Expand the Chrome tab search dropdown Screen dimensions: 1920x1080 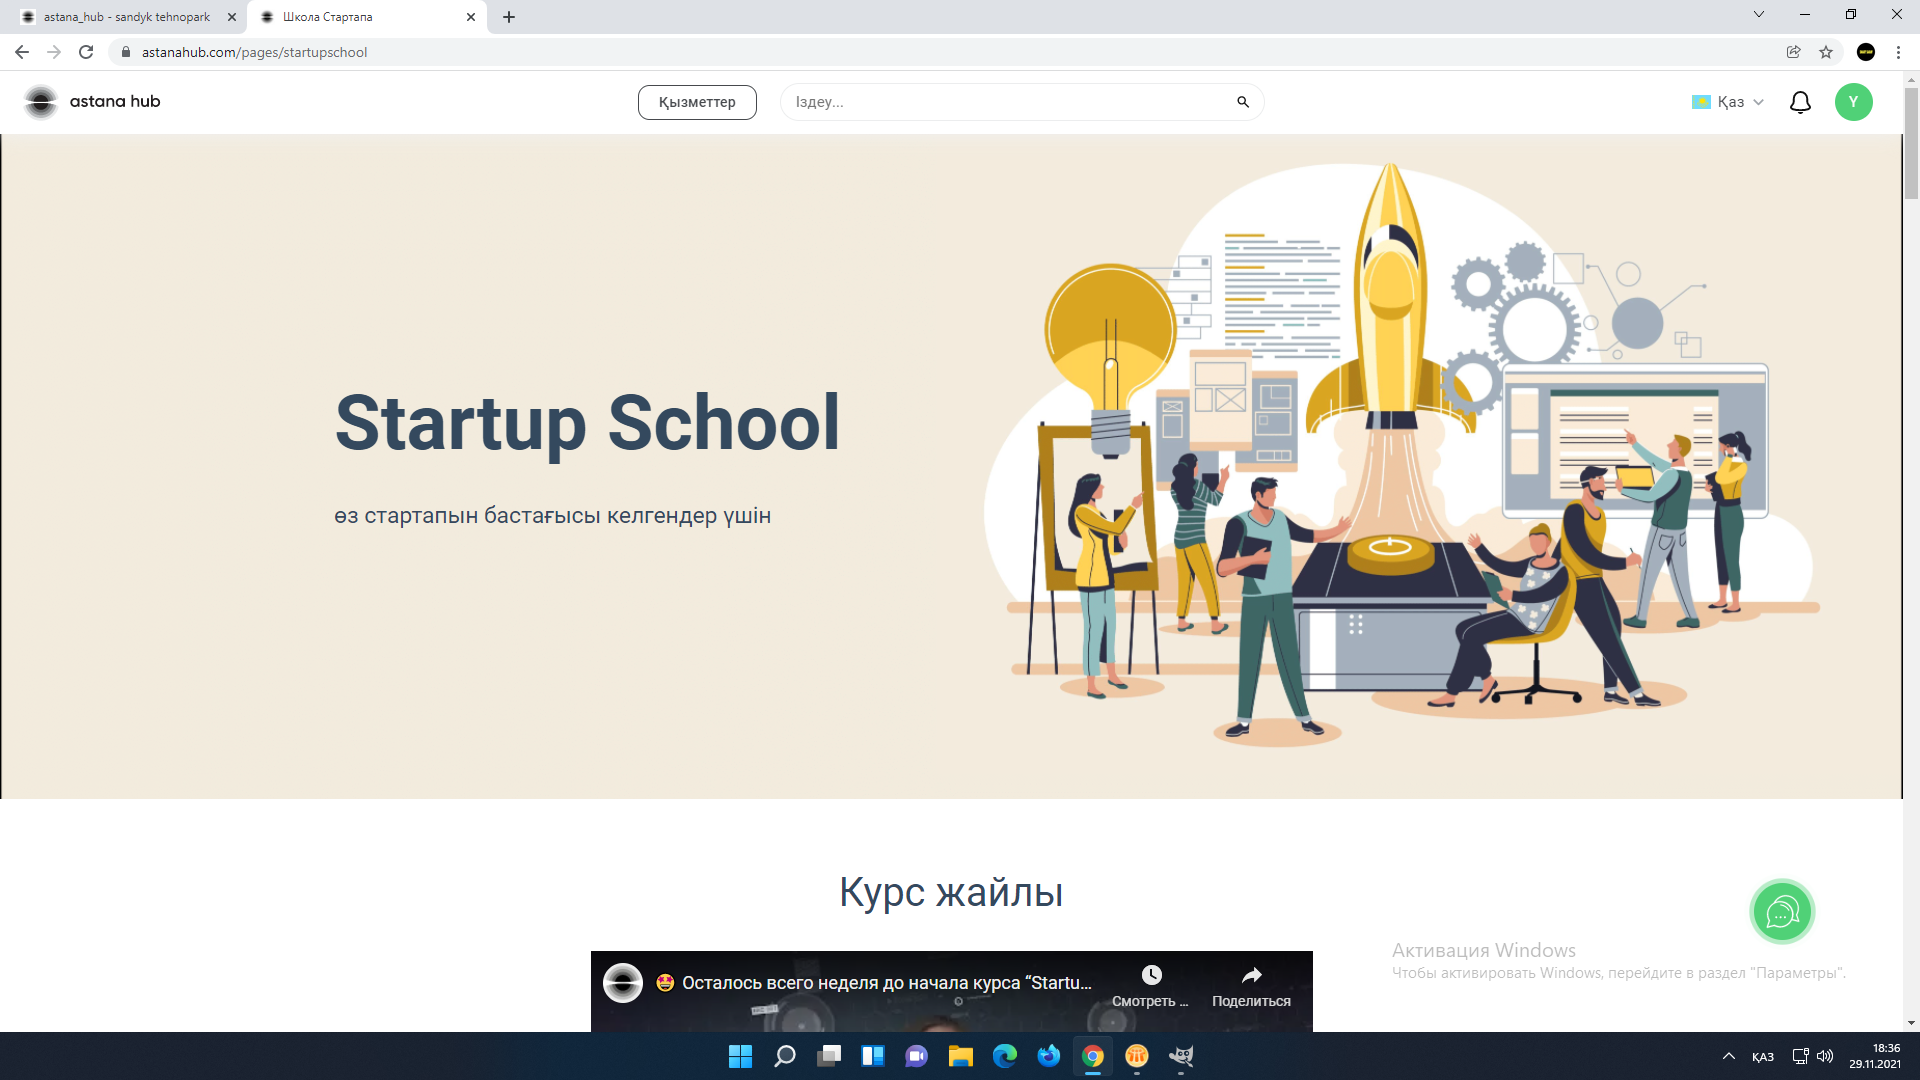[x=1759, y=15]
